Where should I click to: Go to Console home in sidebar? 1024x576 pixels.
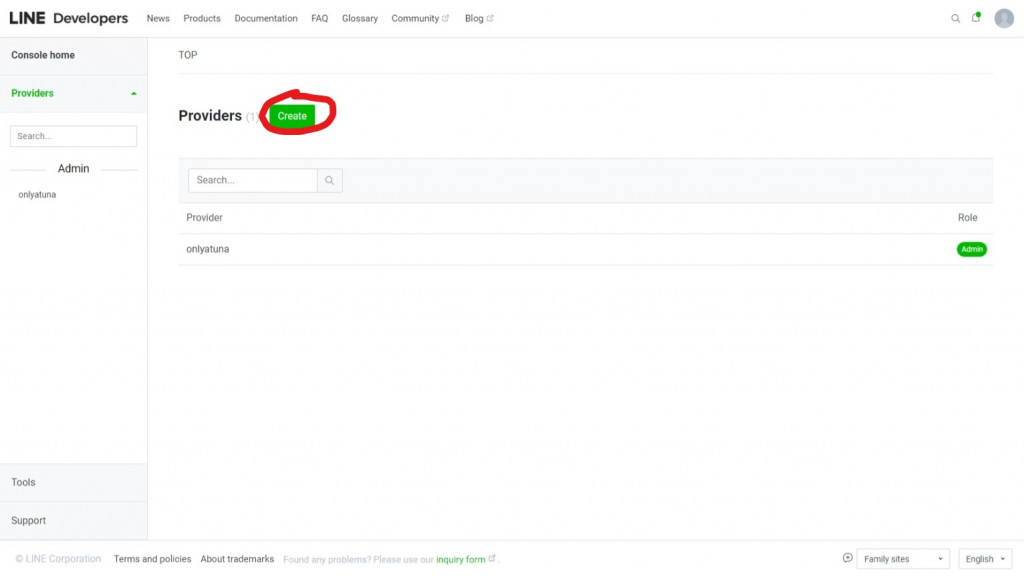(x=43, y=56)
